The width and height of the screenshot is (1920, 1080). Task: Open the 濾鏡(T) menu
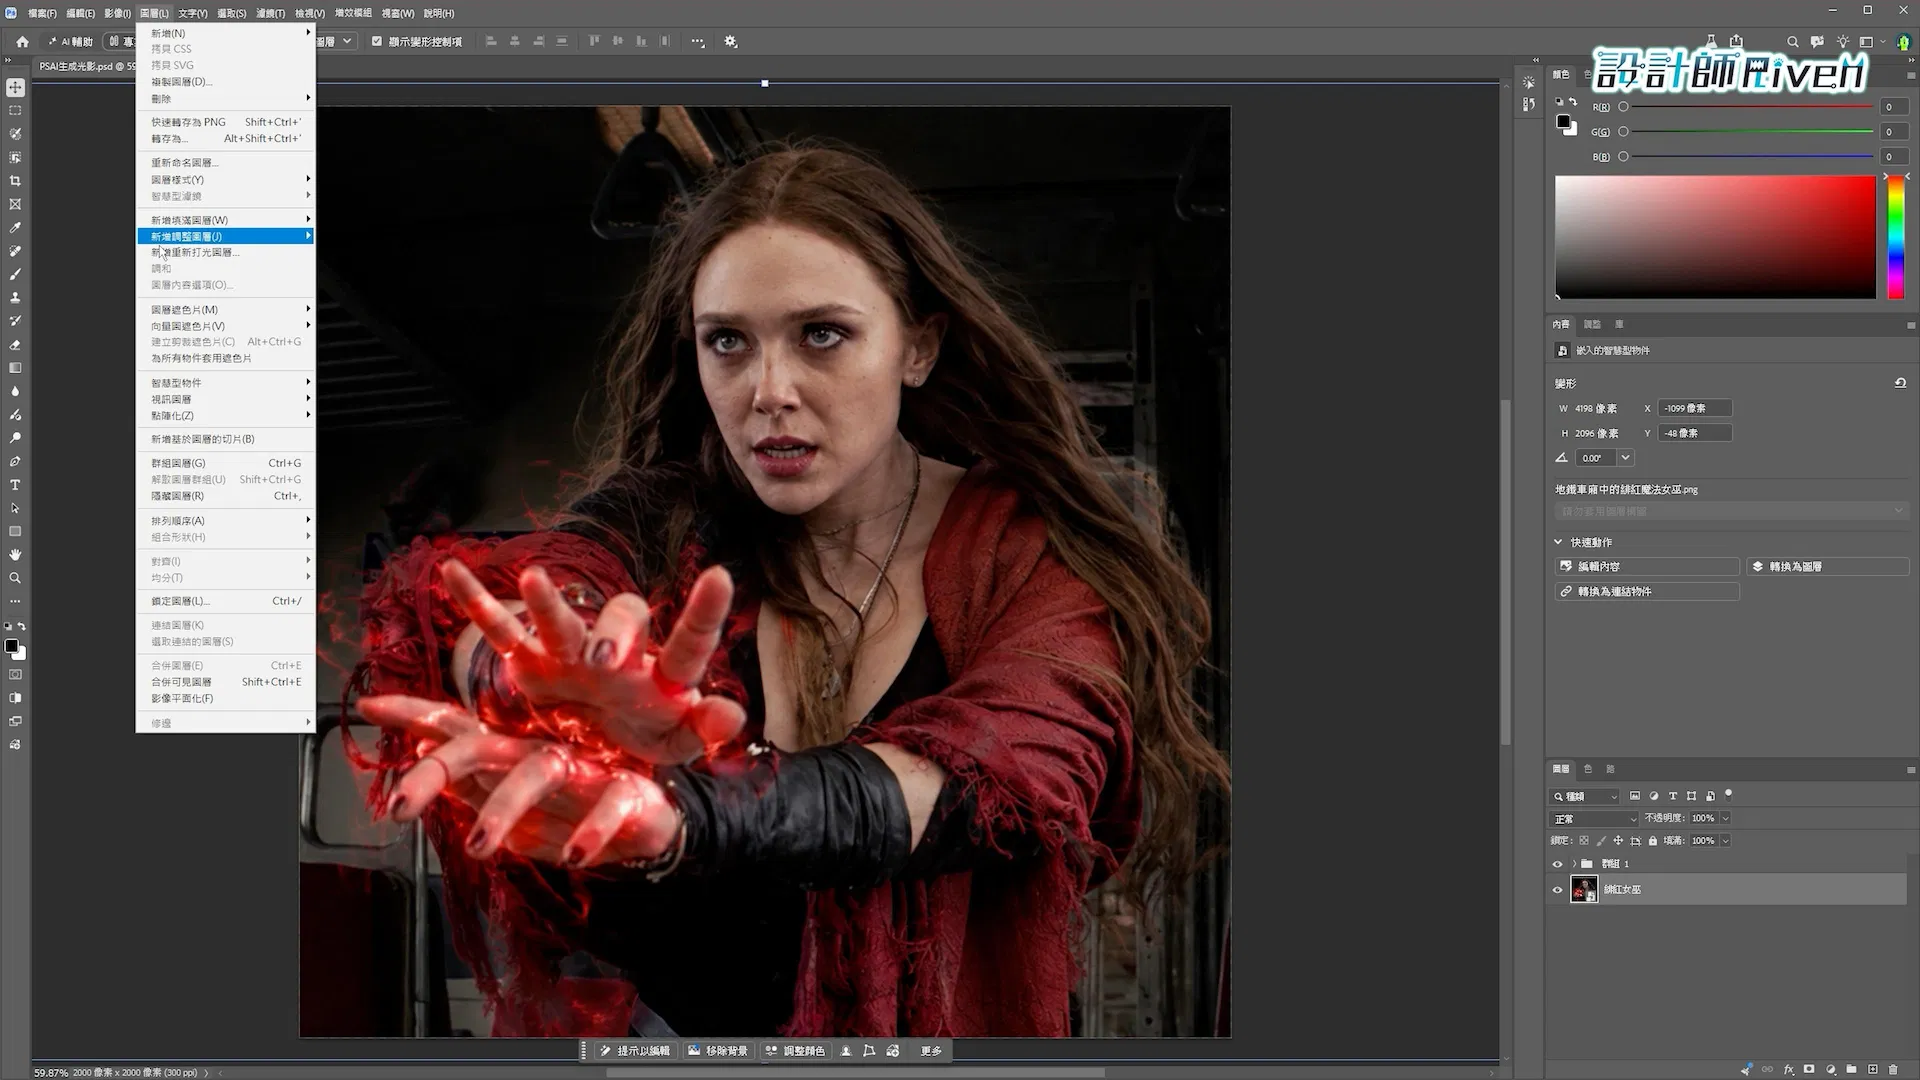[270, 13]
